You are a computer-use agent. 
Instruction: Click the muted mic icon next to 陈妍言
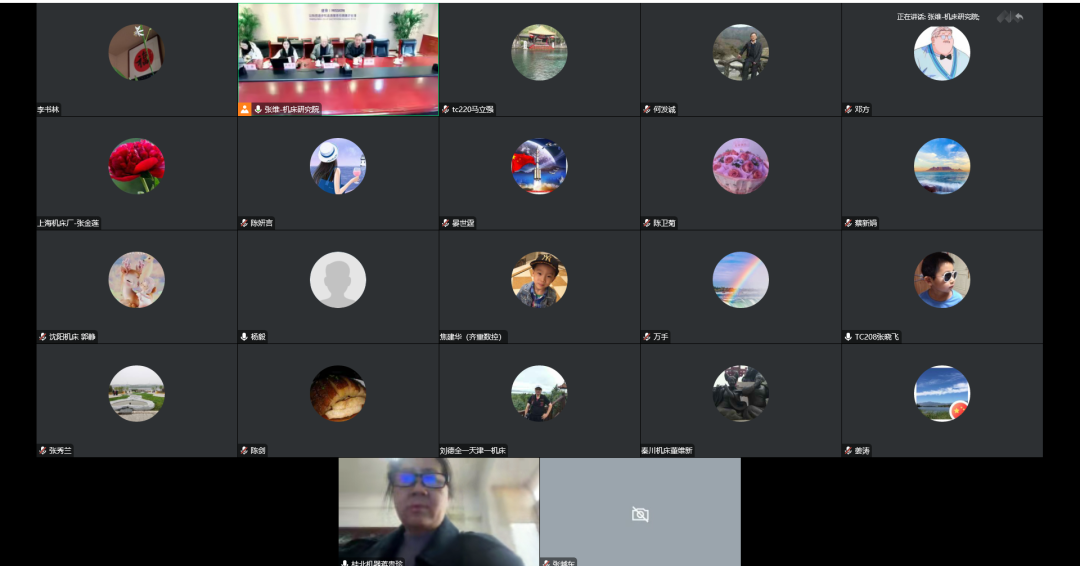click(x=244, y=222)
